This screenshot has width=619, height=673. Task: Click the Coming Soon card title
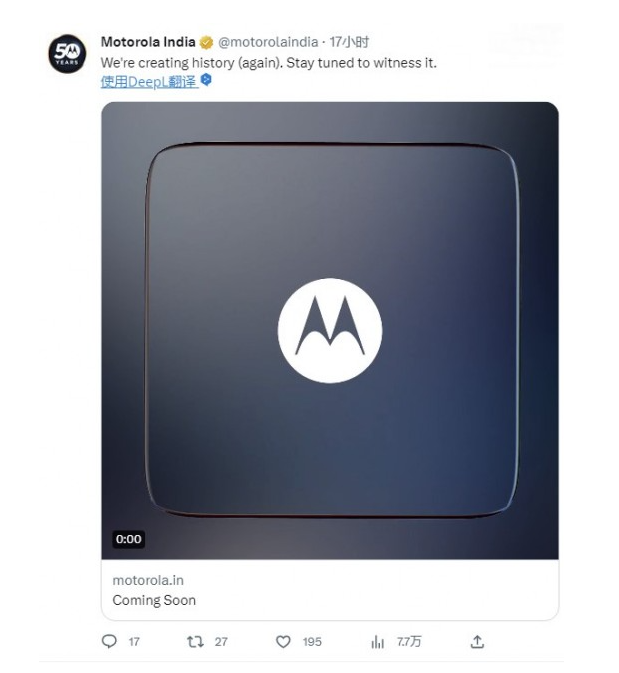pyautogui.click(x=154, y=600)
